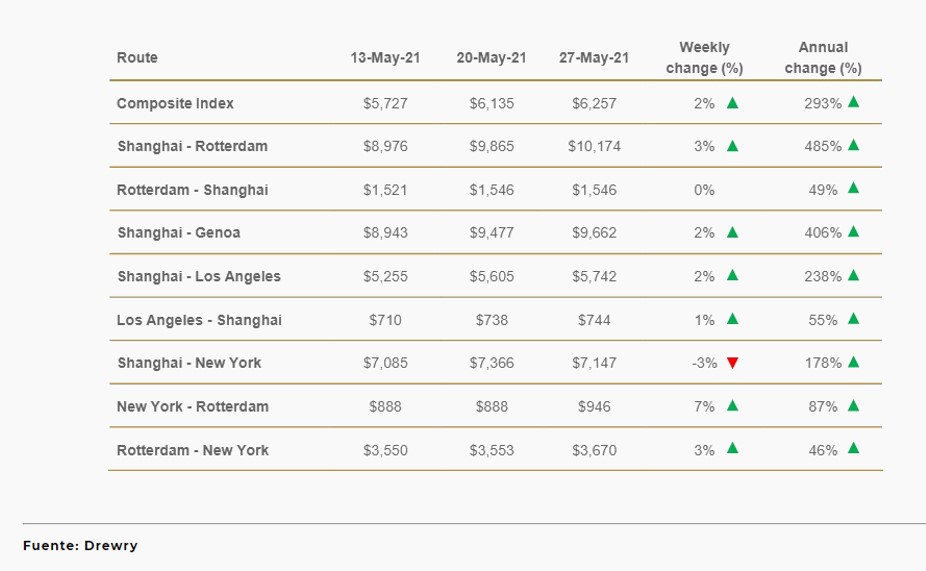The height and width of the screenshot is (571, 926).
Task: Click the Weekly change (%) header
Action: click(704, 58)
